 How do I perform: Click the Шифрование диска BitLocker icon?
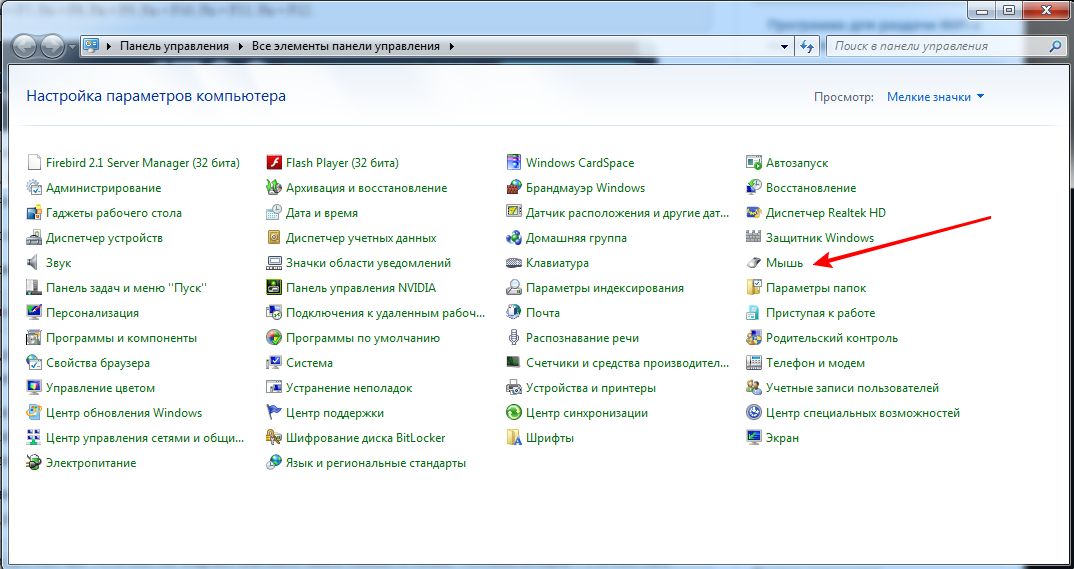click(274, 438)
